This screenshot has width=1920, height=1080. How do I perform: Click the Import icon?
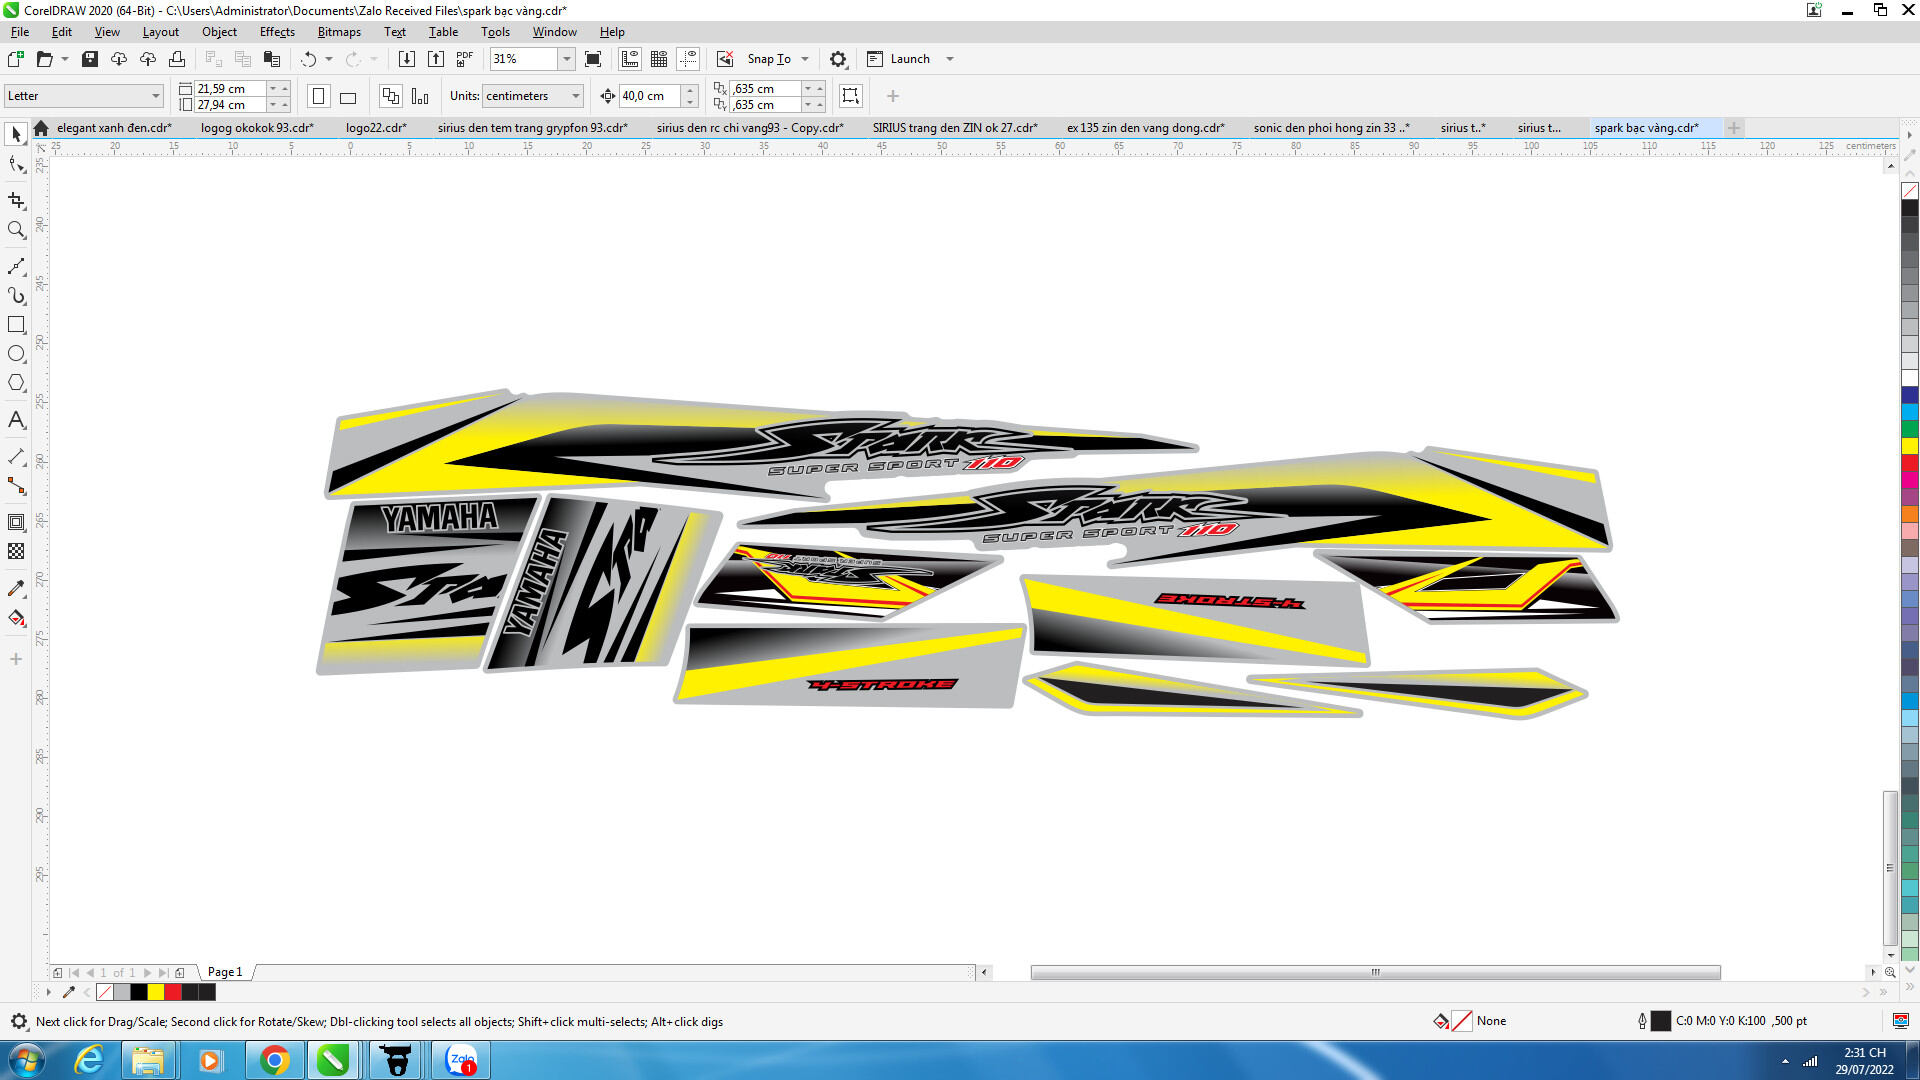pyautogui.click(x=406, y=59)
